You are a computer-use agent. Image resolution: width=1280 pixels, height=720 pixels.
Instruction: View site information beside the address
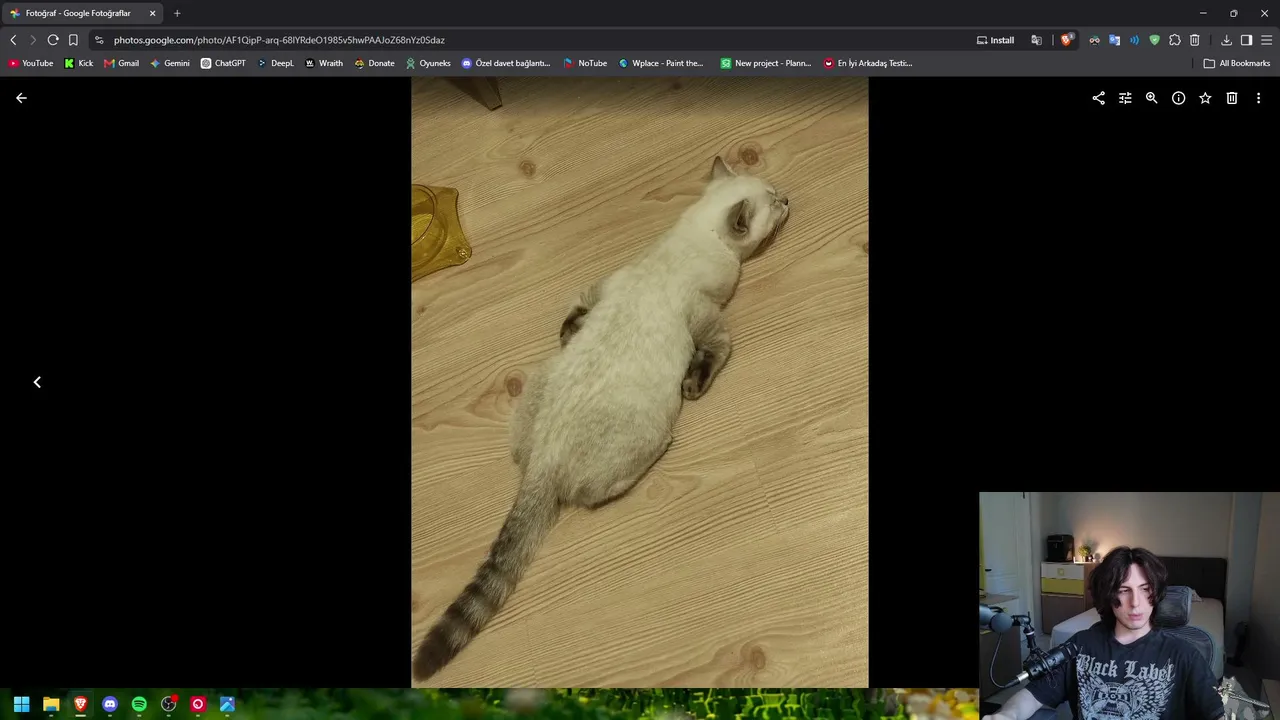[x=98, y=40]
